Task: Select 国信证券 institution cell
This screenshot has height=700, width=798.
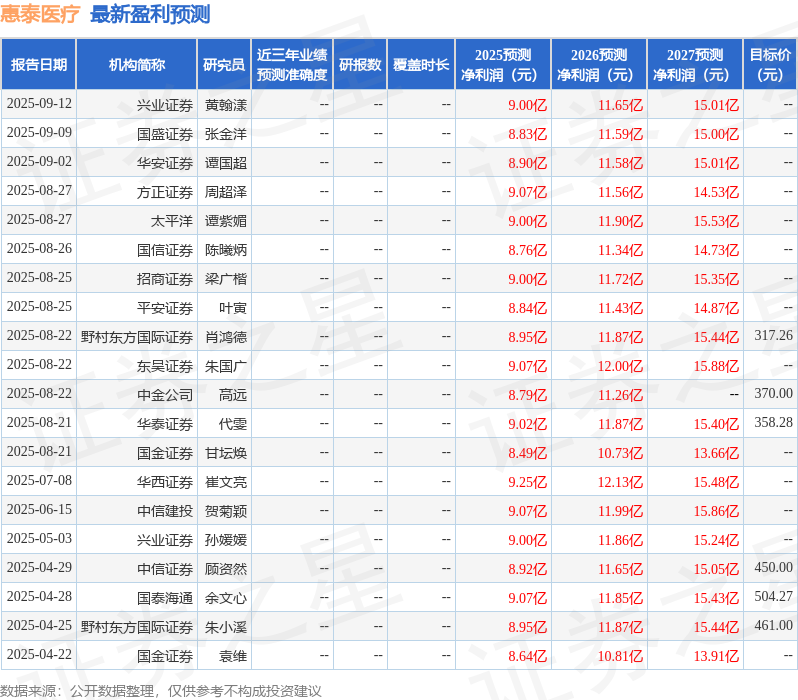Action: click(165, 250)
